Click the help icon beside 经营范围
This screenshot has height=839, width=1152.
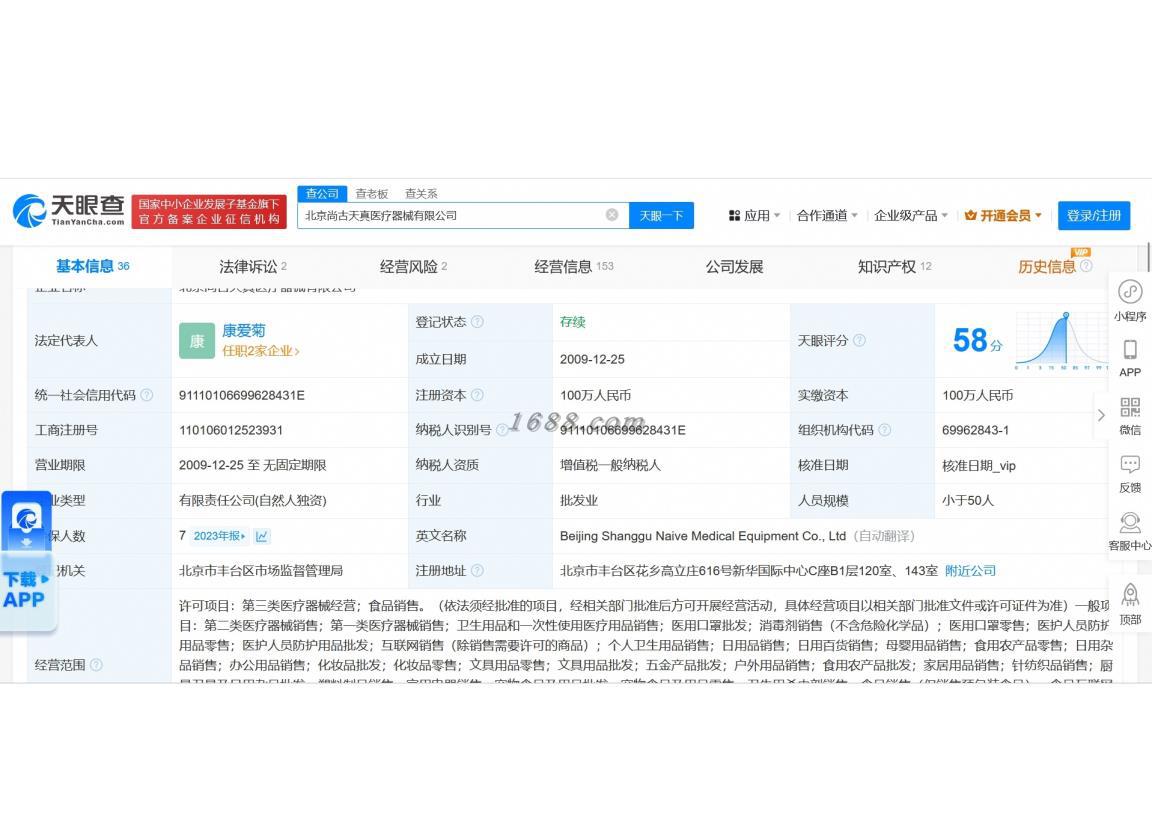tap(96, 665)
